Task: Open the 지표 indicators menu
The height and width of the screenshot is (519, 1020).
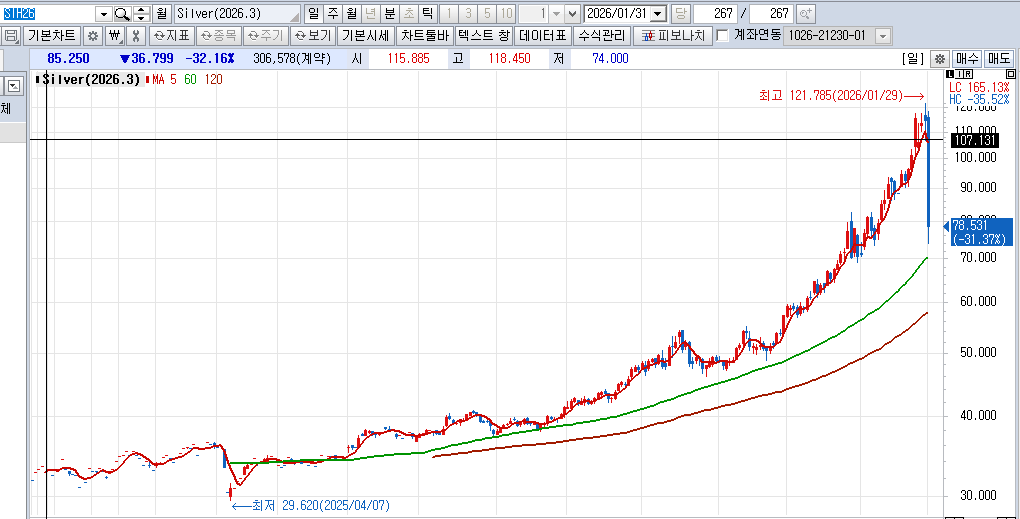Action: (171, 36)
